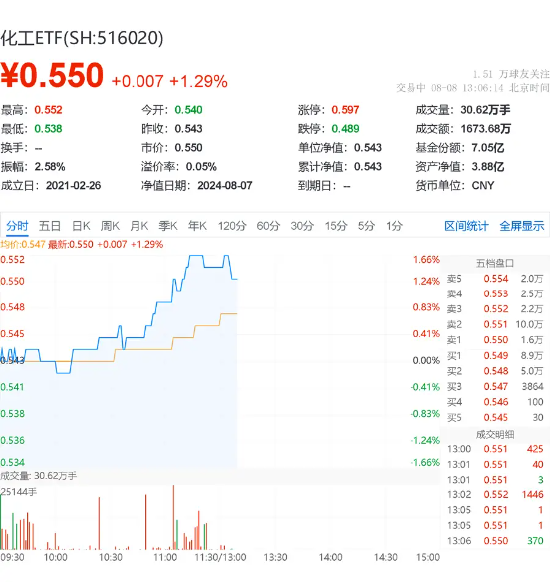Screen dimensions: 550x584
Task: Switch to 年K chart view
Action: tap(197, 226)
